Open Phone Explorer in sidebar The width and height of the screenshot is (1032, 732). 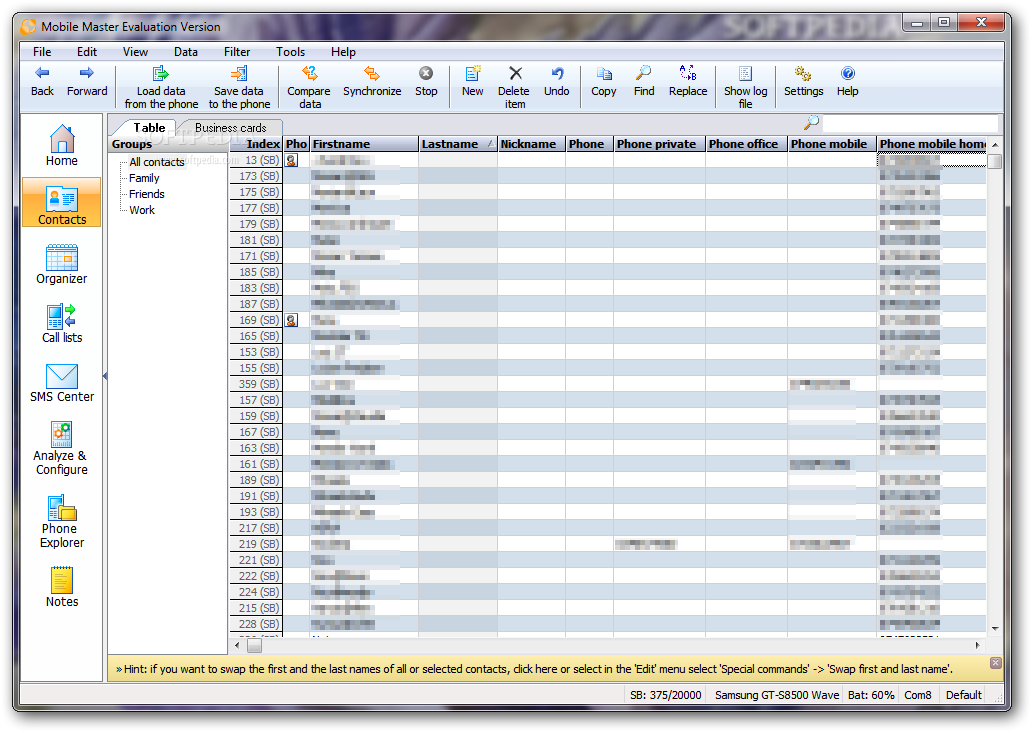click(x=62, y=521)
